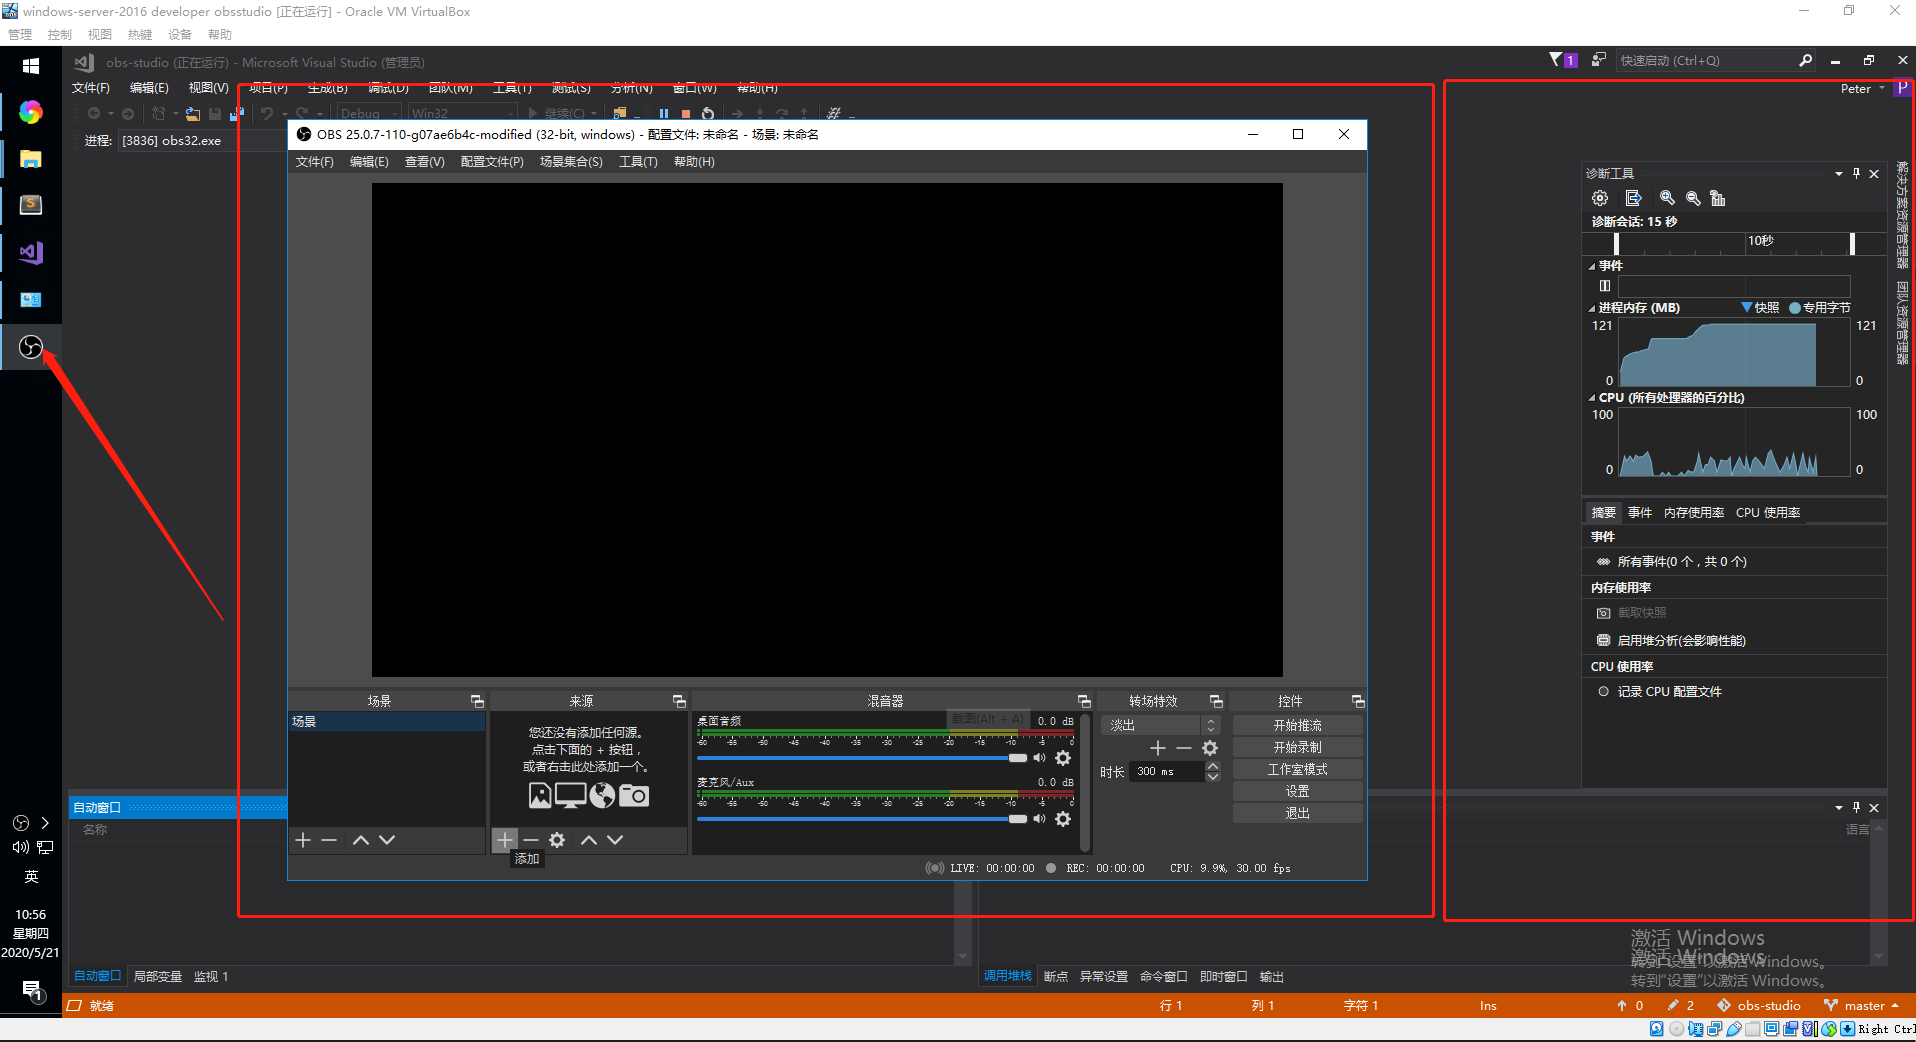Open the Peter account dropdown

(x=1862, y=88)
